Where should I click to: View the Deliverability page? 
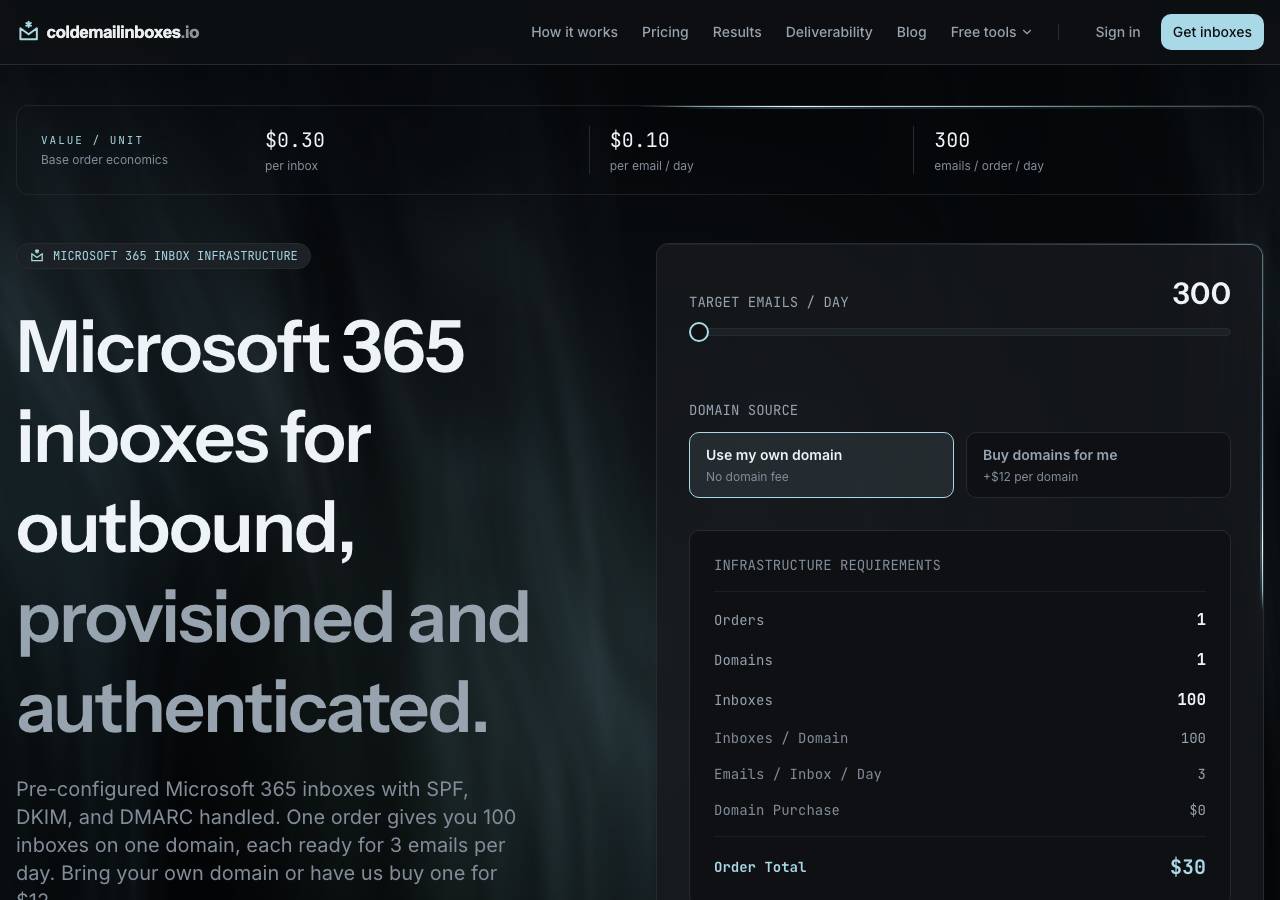tap(829, 32)
